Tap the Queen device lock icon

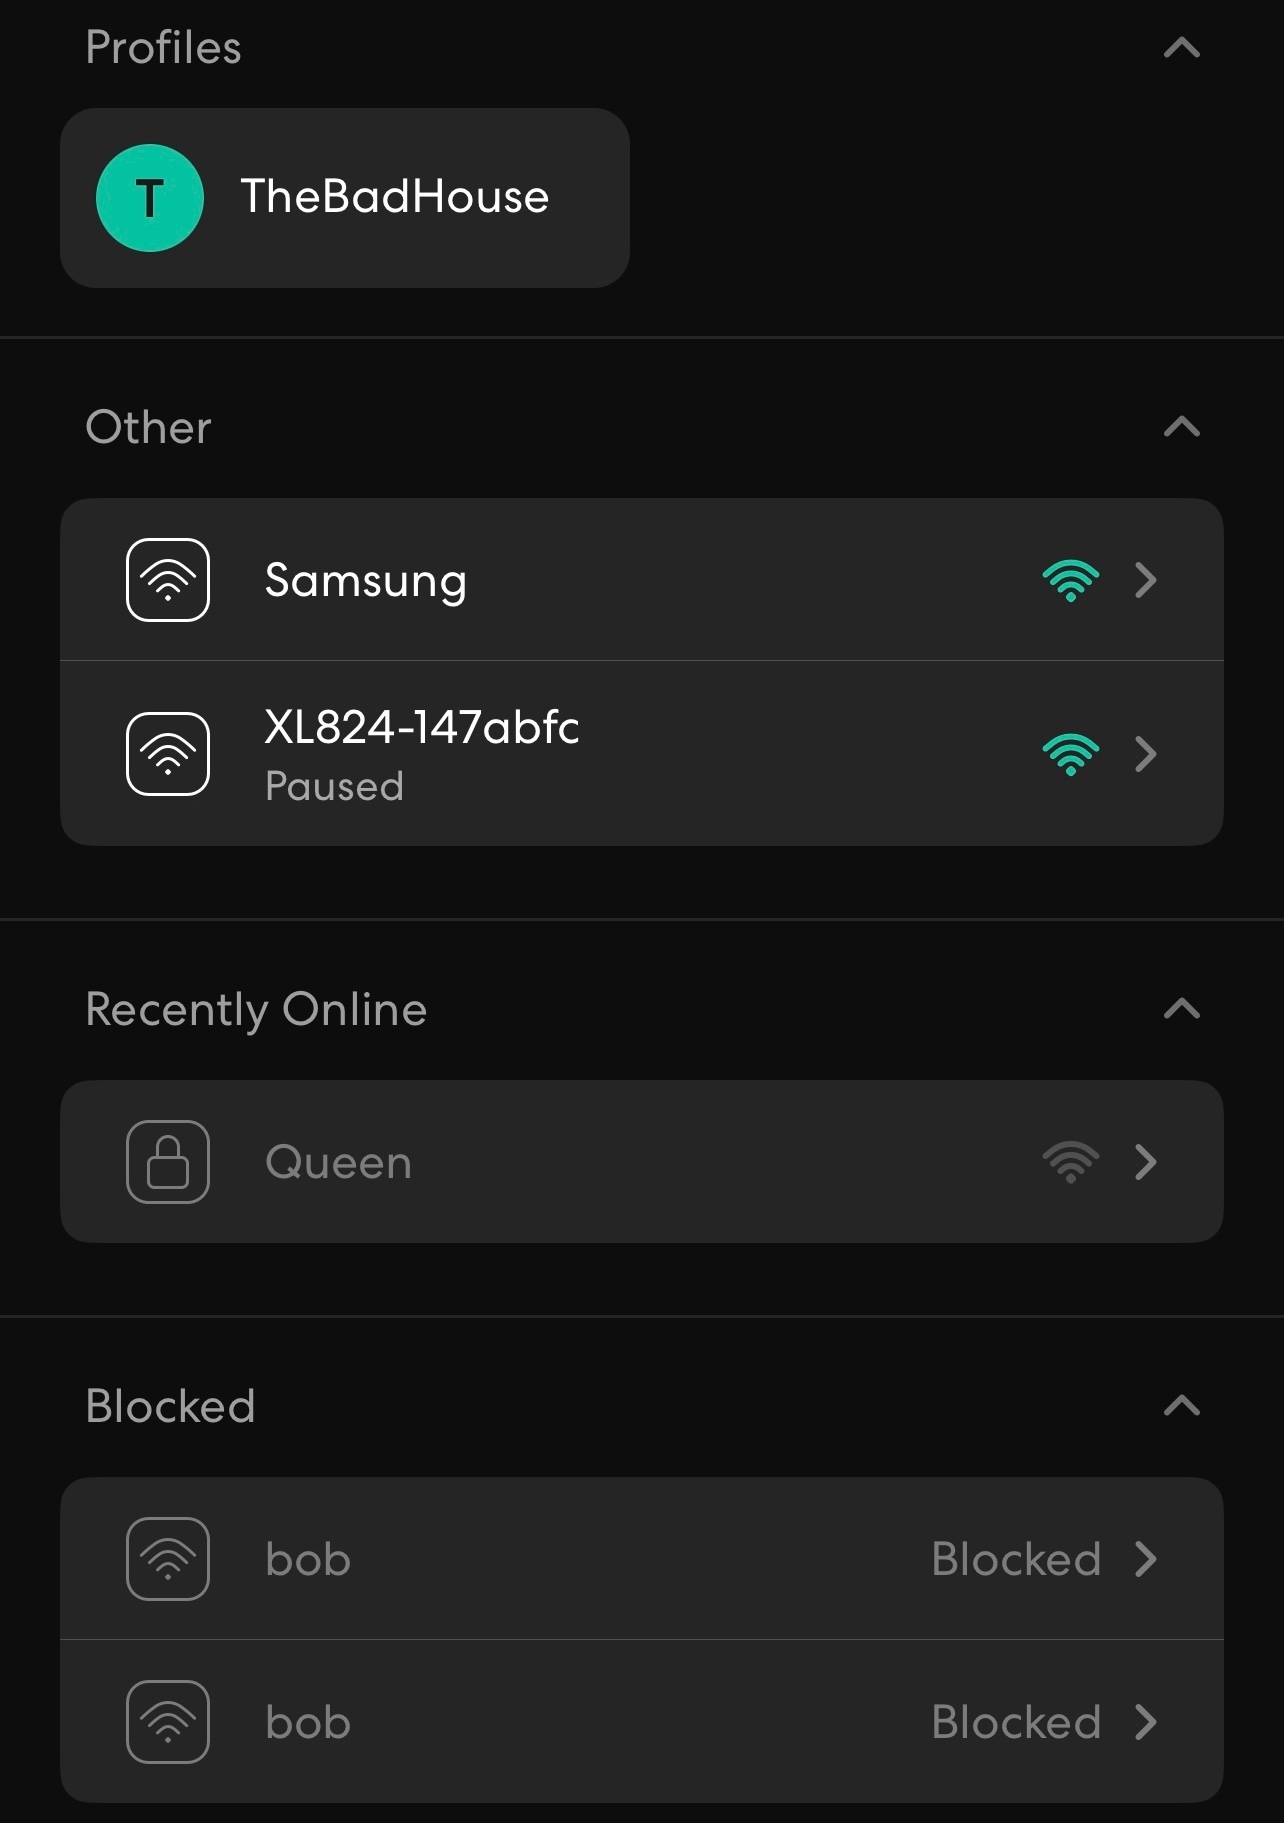[x=168, y=1162]
